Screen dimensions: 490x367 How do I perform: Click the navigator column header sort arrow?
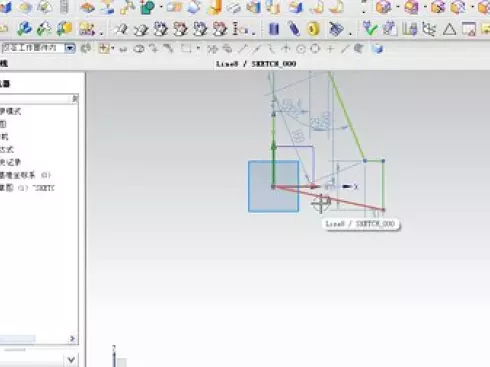click(x=75, y=98)
